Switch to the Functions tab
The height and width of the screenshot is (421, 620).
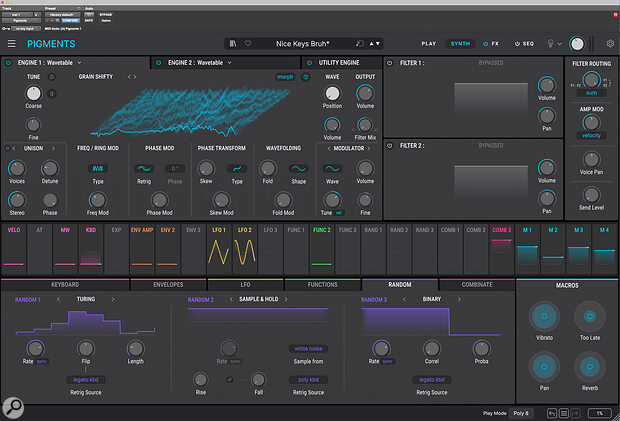pyautogui.click(x=323, y=285)
